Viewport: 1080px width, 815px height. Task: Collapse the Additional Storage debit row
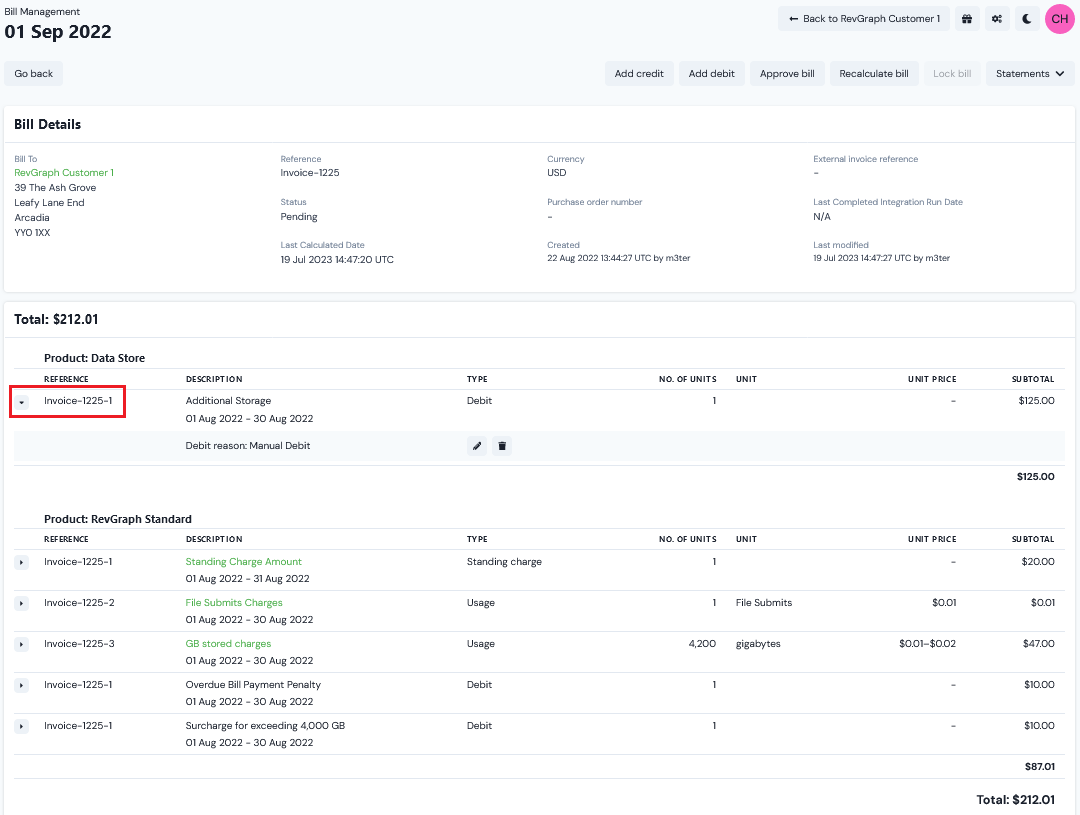[x=21, y=402]
